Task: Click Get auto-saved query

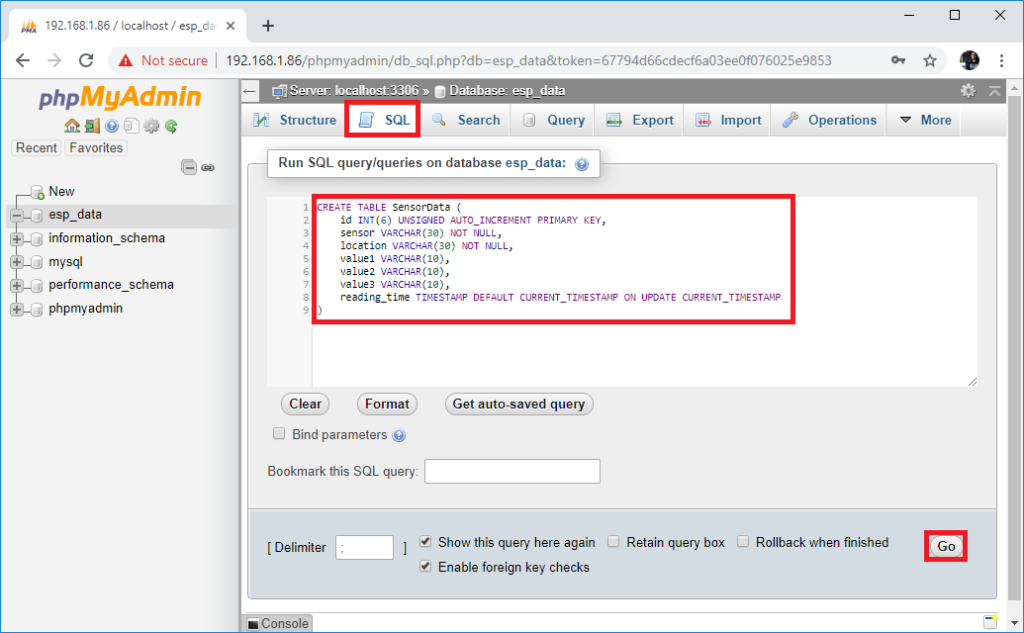Action: [519, 404]
